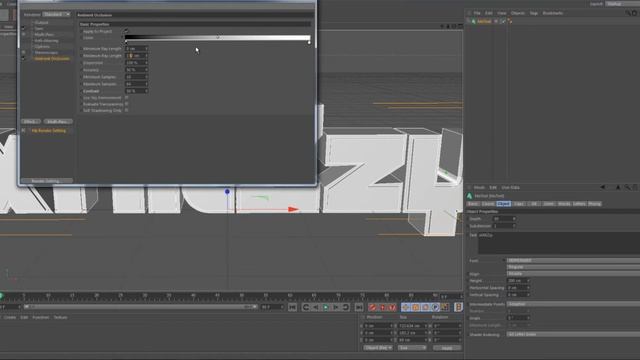The height and width of the screenshot is (360, 640).
Task: Open the Renderer dropdown
Action: (x=56, y=14)
